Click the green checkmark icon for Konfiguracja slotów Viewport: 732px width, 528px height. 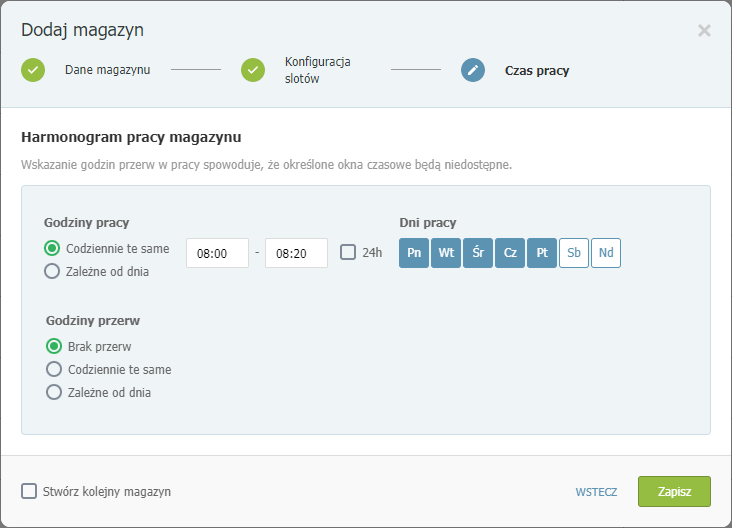[253, 70]
